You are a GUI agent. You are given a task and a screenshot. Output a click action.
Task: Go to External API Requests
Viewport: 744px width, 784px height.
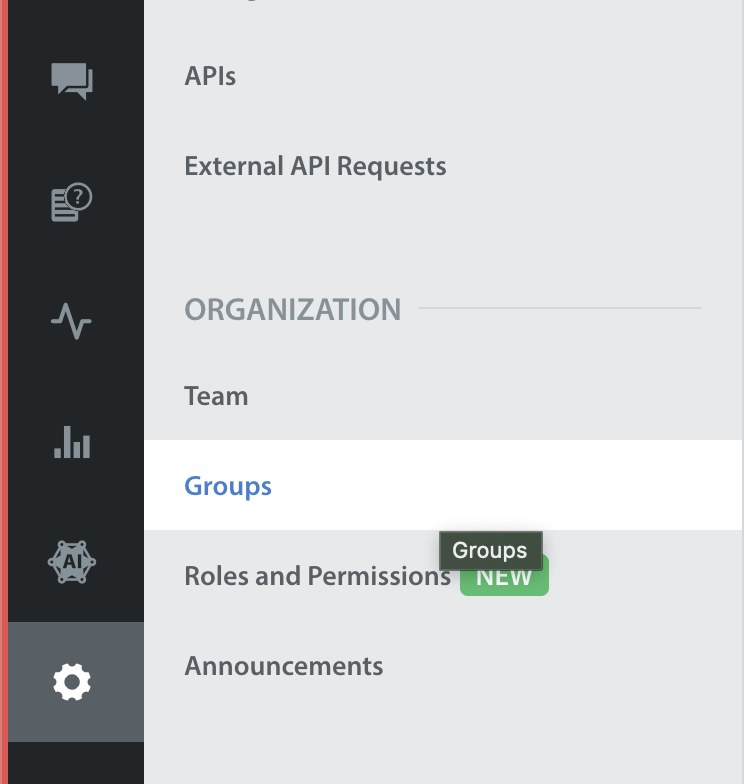(x=316, y=166)
